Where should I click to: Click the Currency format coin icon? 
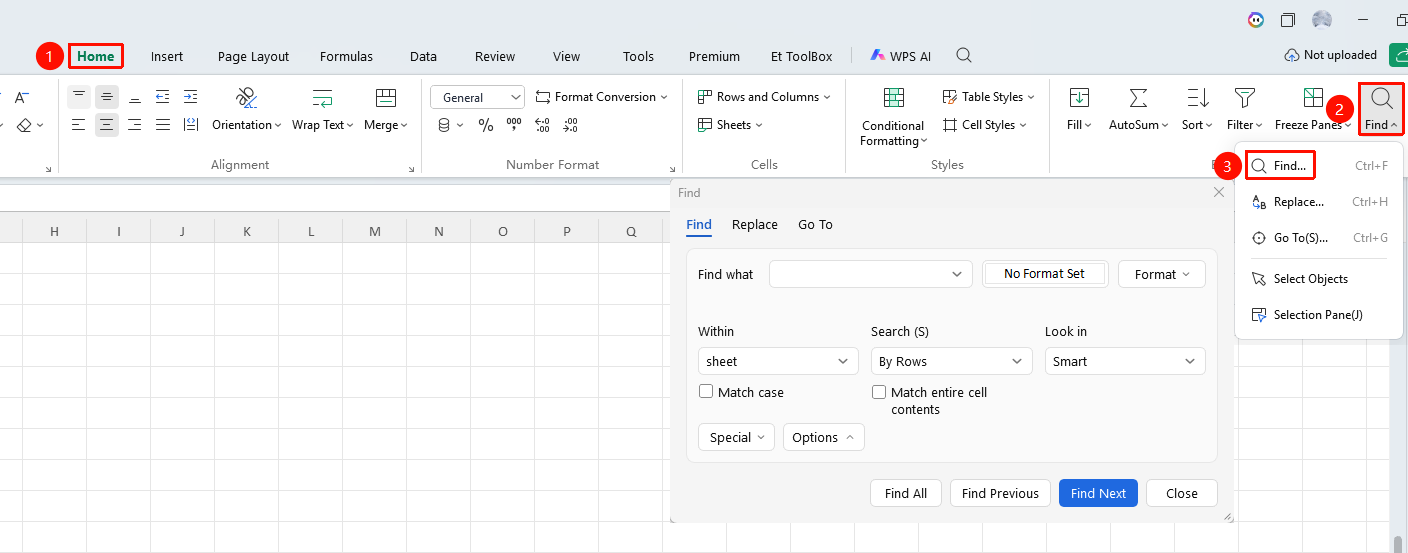(445, 125)
